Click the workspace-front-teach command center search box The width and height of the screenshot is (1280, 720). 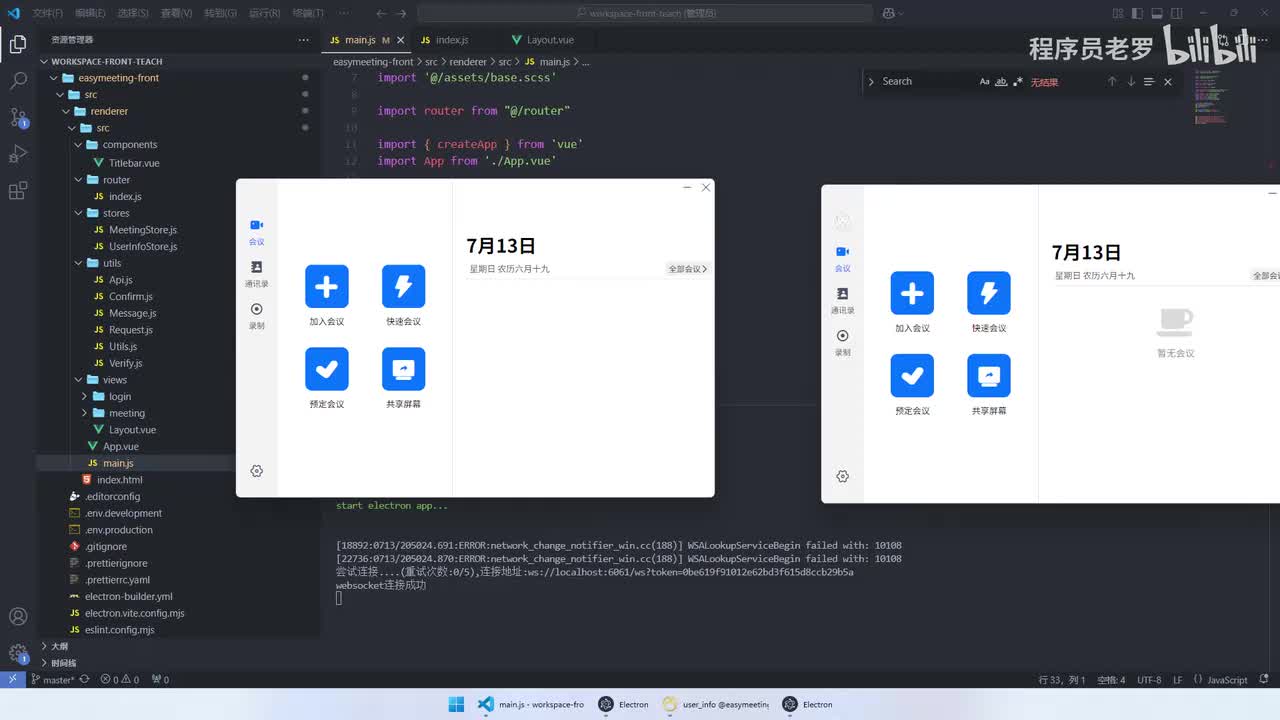coord(645,13)
